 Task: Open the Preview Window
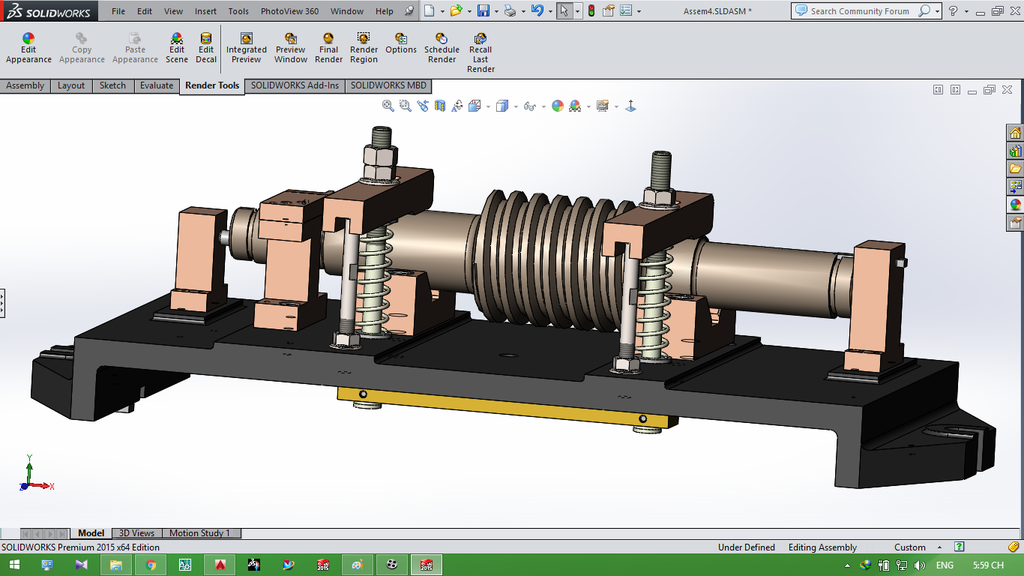pyautogui.click(x=291, y=49)
